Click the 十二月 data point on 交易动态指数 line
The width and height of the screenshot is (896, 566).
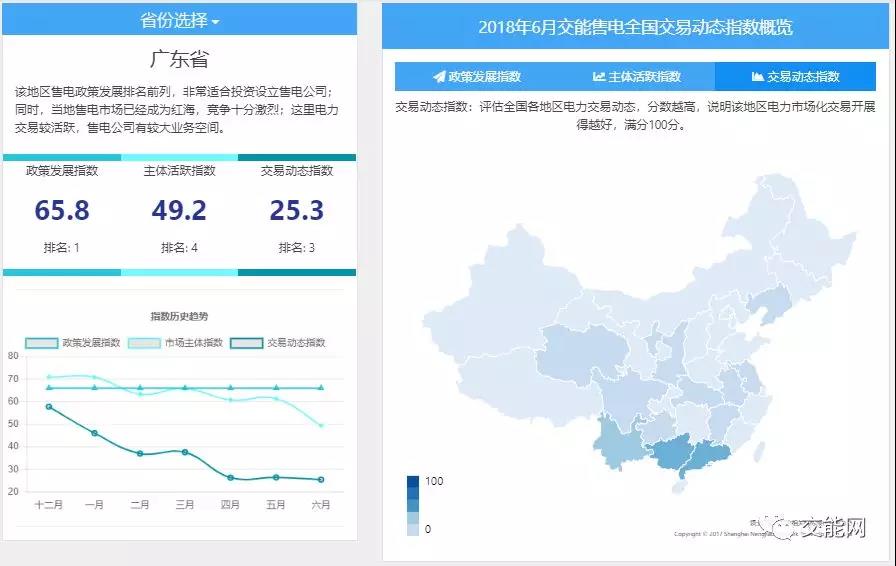[x=49, y=407]
